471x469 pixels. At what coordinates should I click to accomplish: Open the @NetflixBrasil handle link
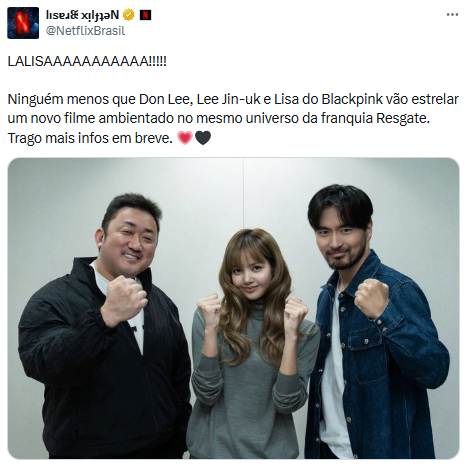(85, 31)
